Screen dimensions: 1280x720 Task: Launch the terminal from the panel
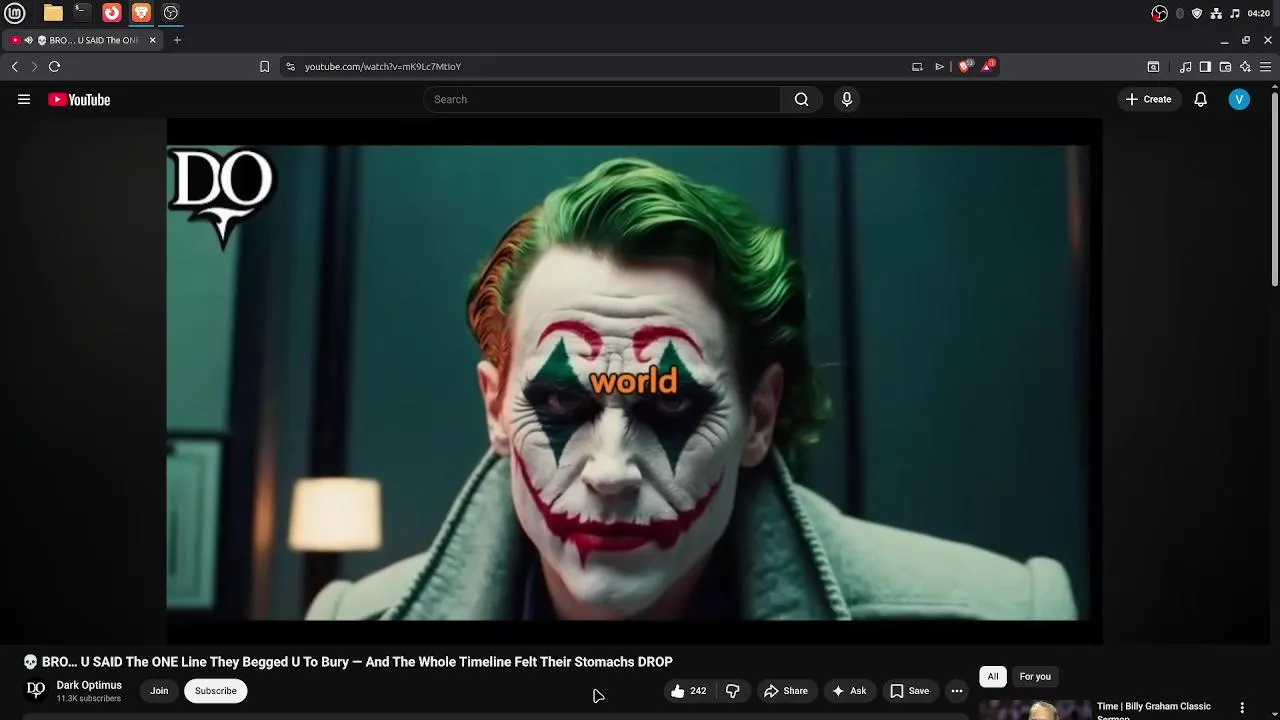click(82, 13)
